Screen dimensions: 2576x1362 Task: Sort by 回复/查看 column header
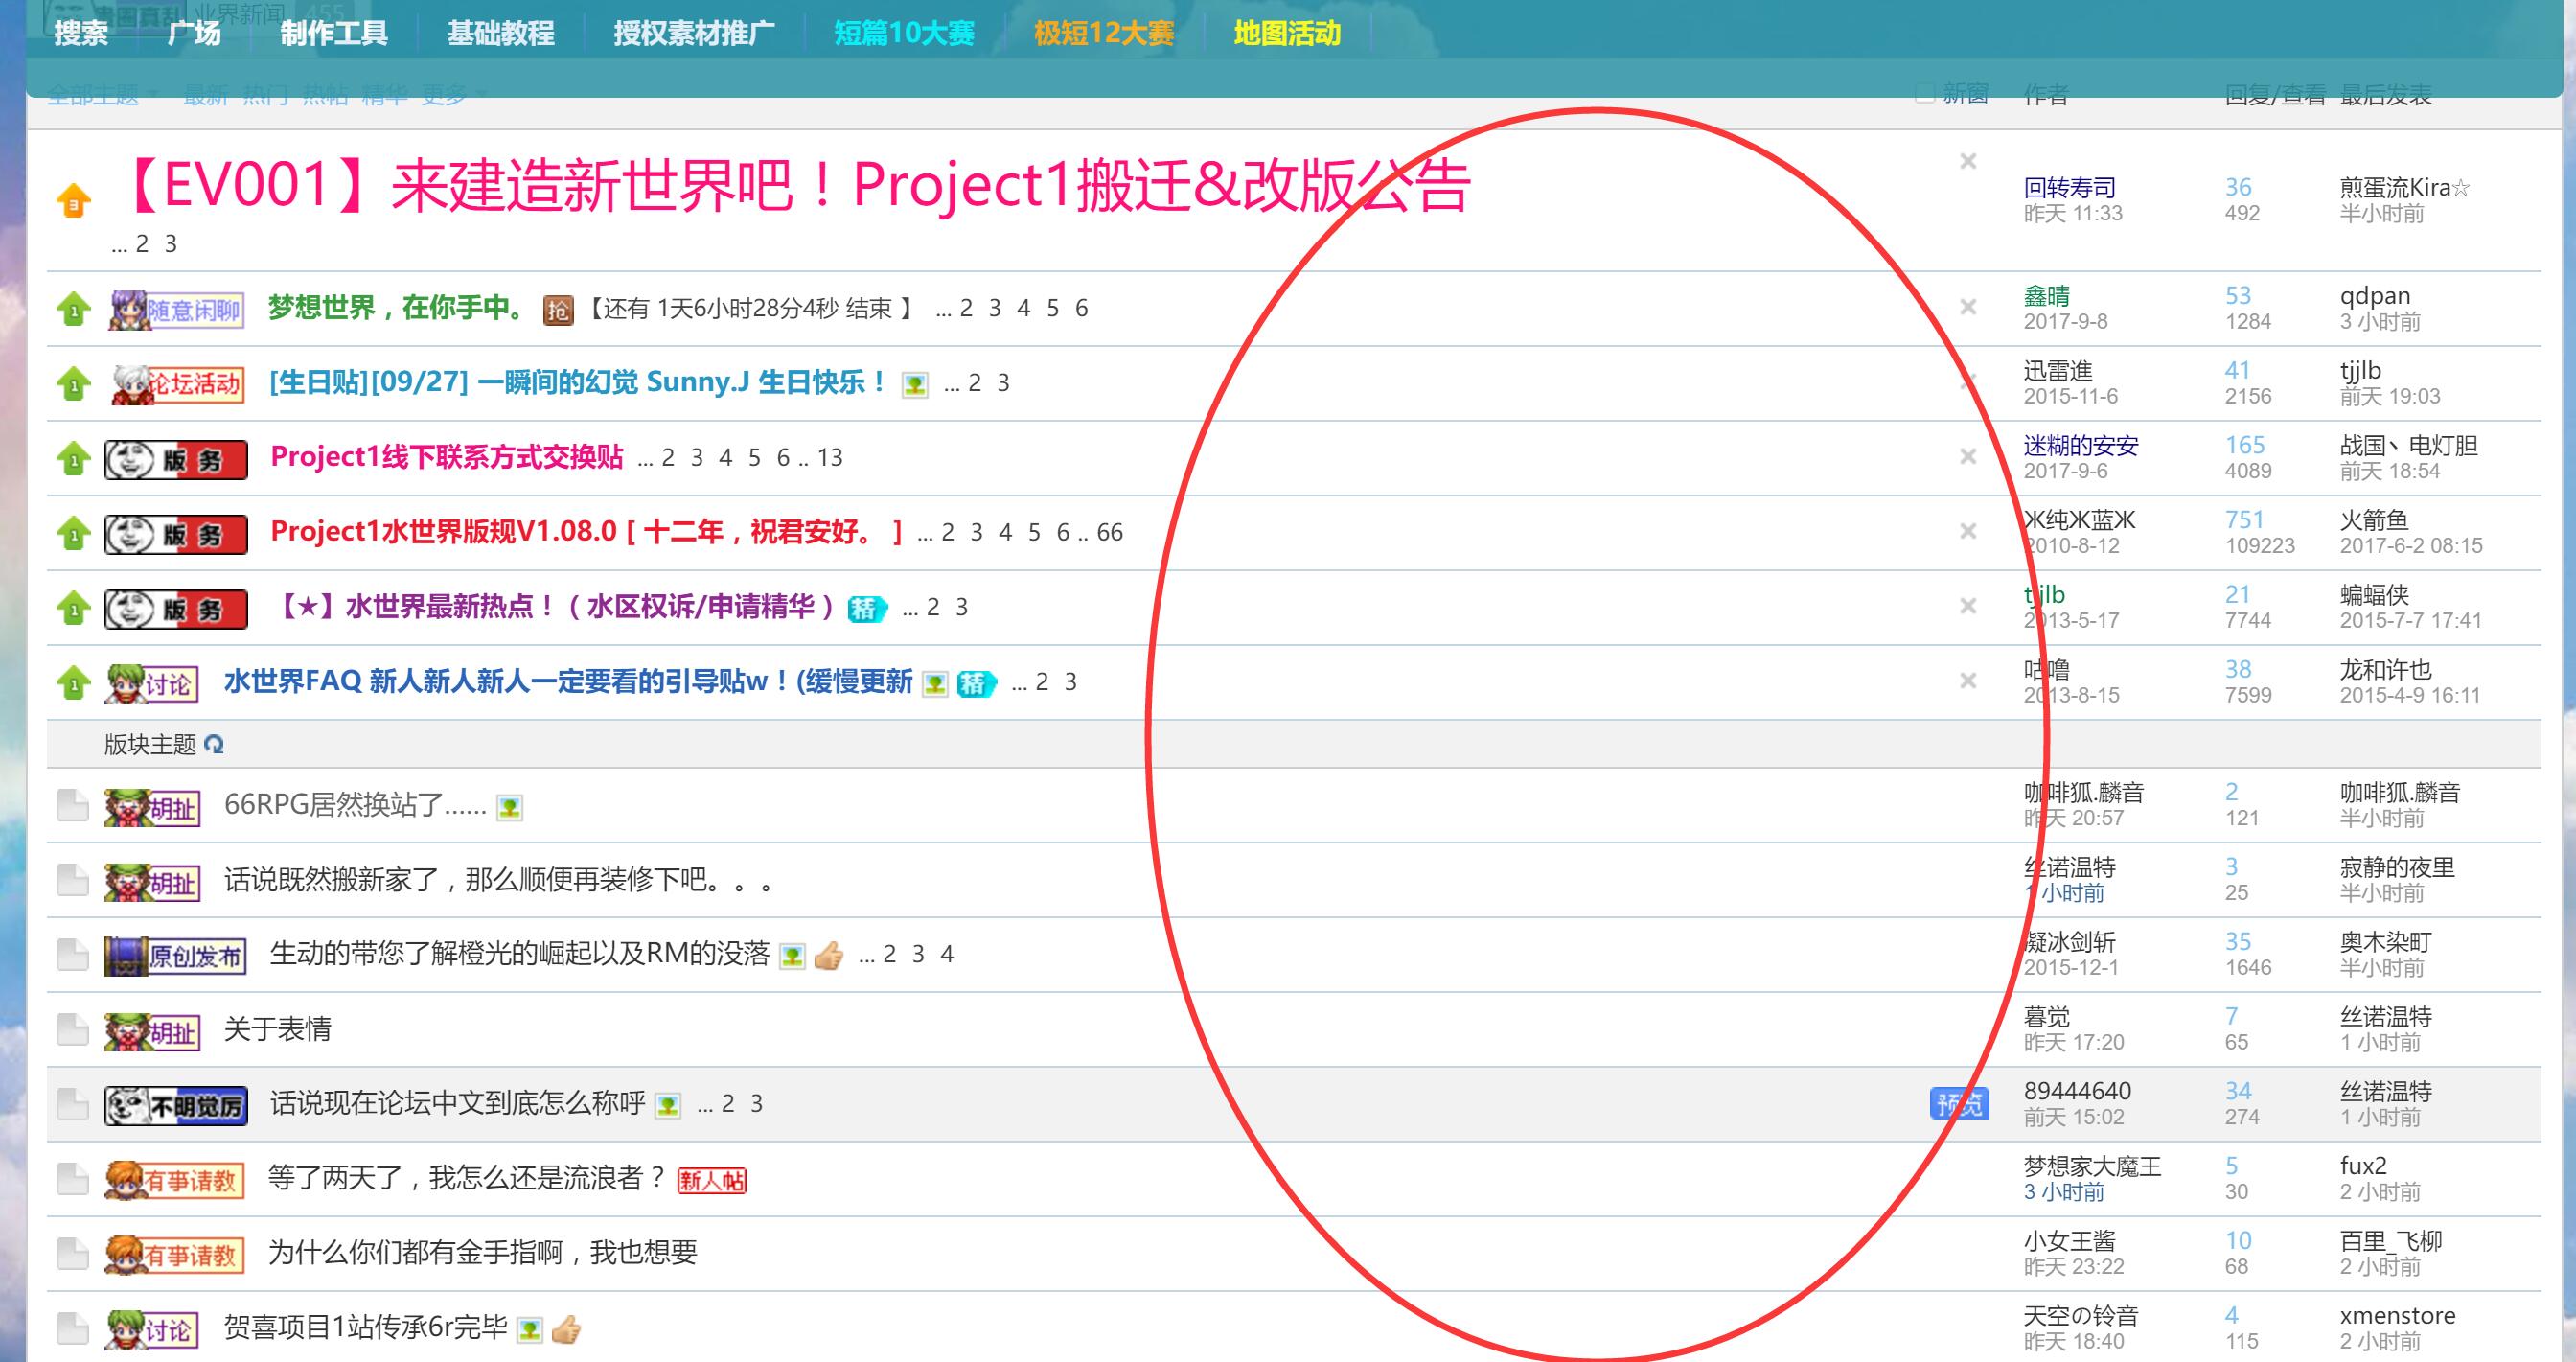pos(2275,95)
